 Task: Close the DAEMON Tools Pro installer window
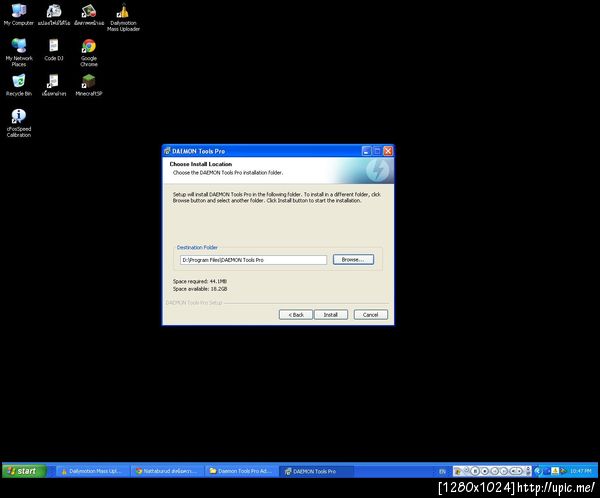point(388,151)
